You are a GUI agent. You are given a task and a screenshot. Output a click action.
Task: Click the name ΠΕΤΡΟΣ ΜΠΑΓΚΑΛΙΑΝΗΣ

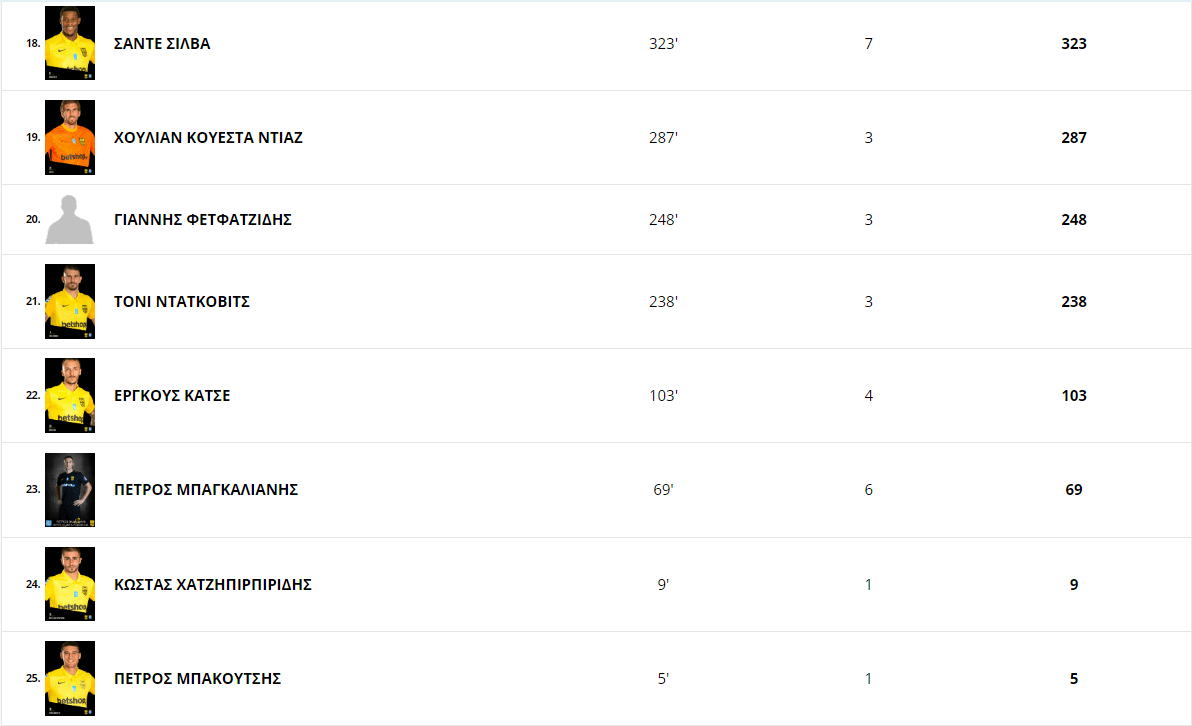coord(206,490)
